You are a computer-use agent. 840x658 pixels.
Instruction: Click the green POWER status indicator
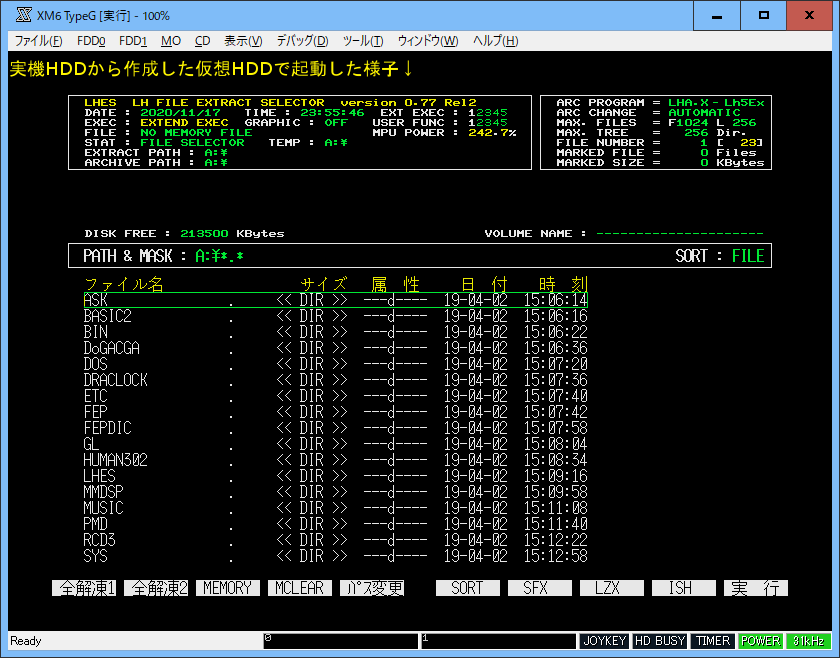(760, 641)
